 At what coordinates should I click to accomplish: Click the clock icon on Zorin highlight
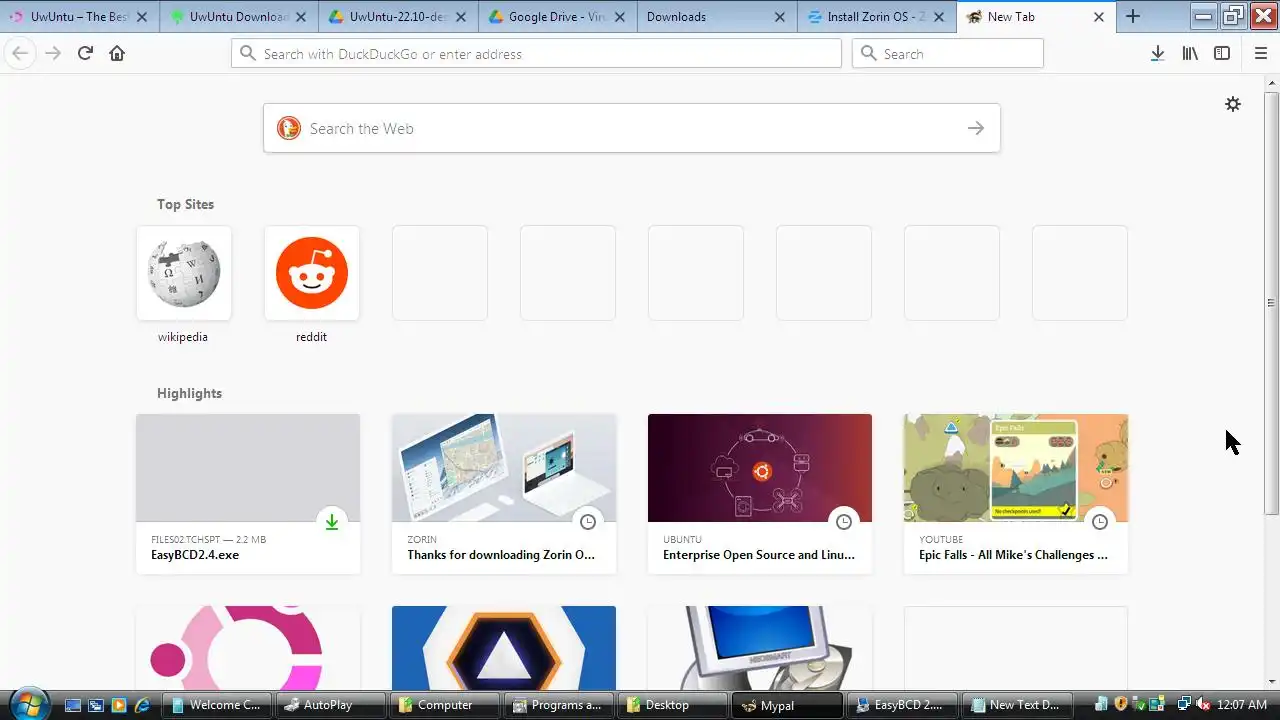[x=588, y=522]
